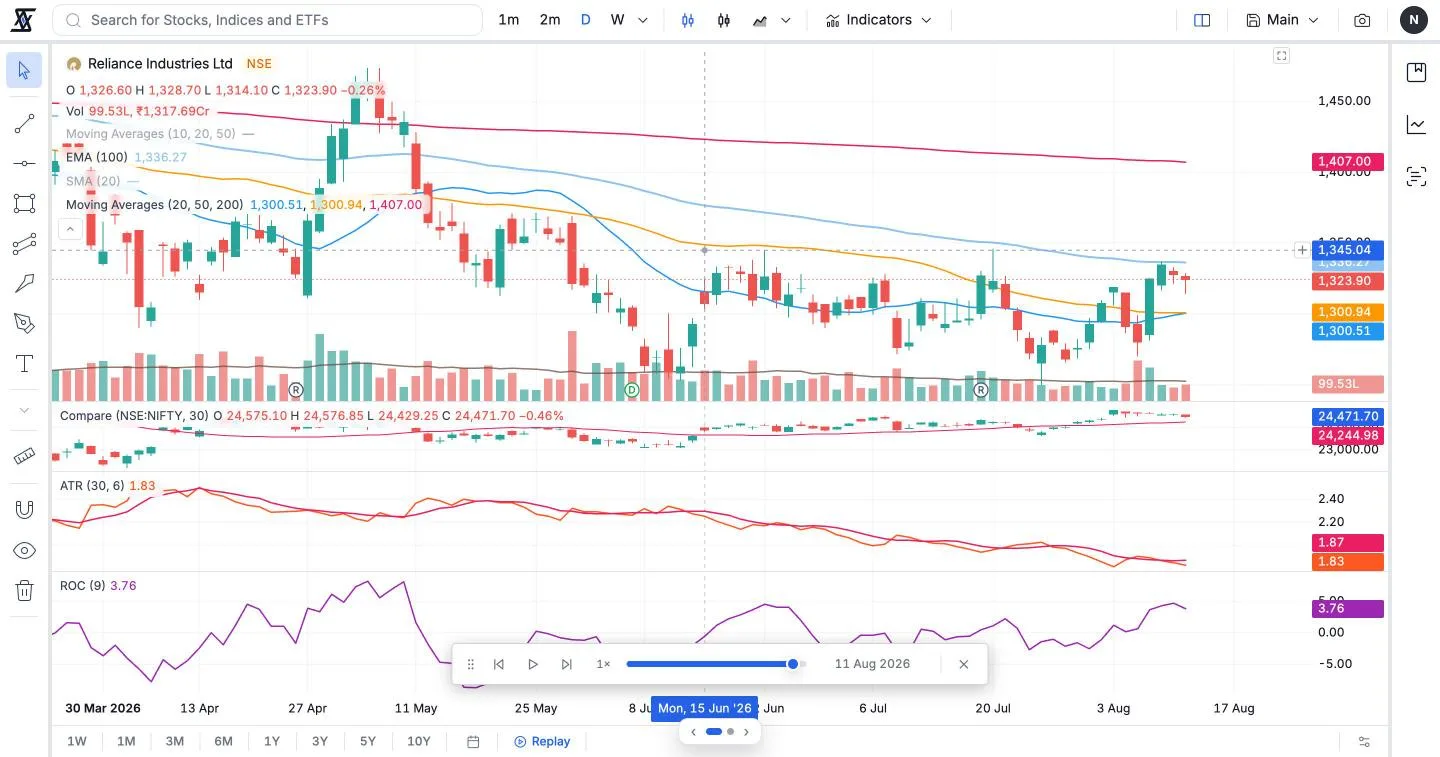Pick the ruler measurement tool
Image resolution: width=1440 pixels, height=757 pixels.
tap(24, 456)
